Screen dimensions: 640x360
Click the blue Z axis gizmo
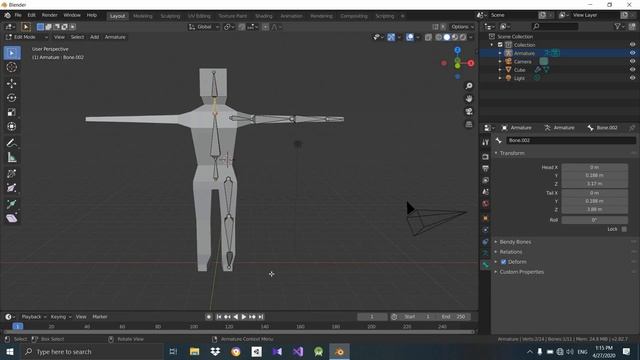tap(457, 50)
